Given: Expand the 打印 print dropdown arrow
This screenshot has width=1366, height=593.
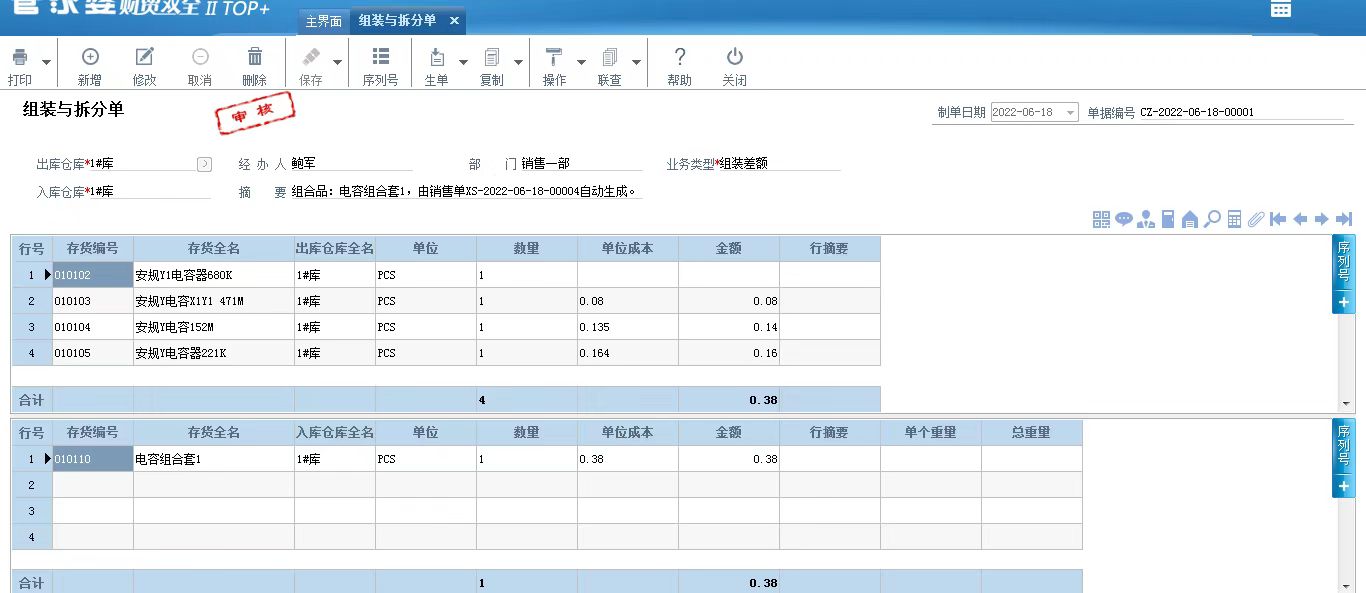Looking at the screenshot, I should (46, 62).
